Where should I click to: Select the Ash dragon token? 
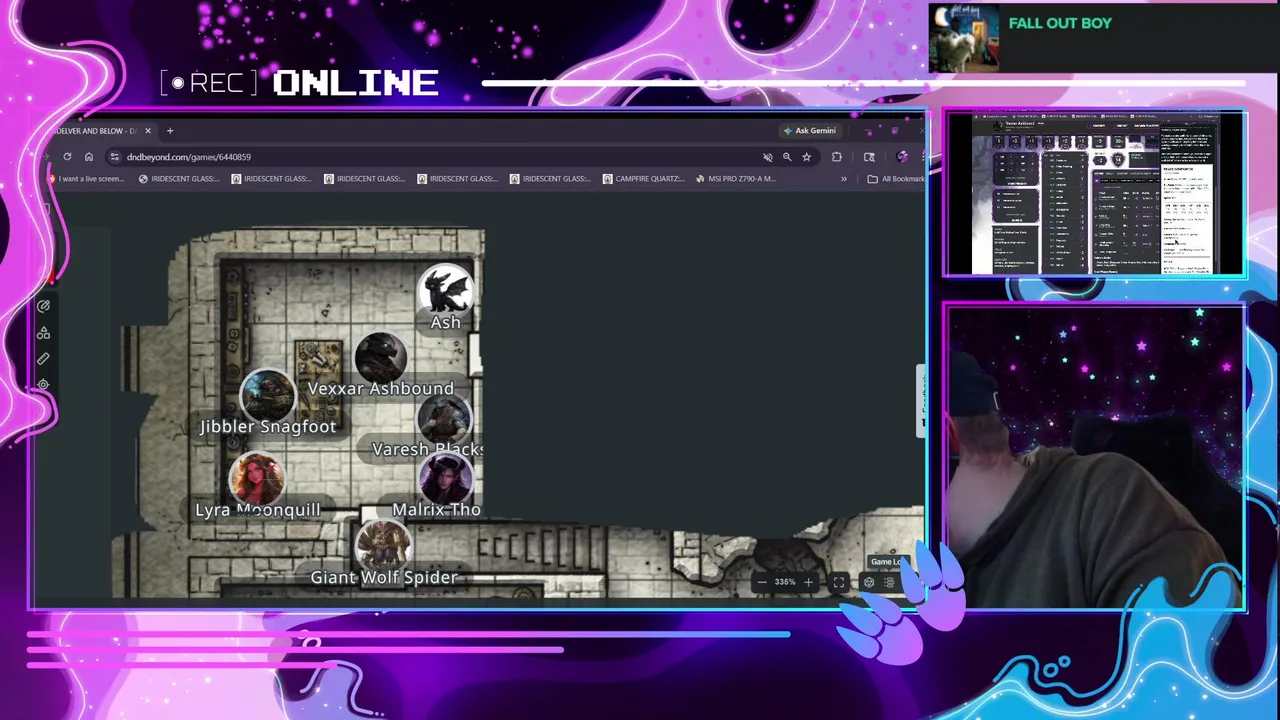(x=445, y=291)
